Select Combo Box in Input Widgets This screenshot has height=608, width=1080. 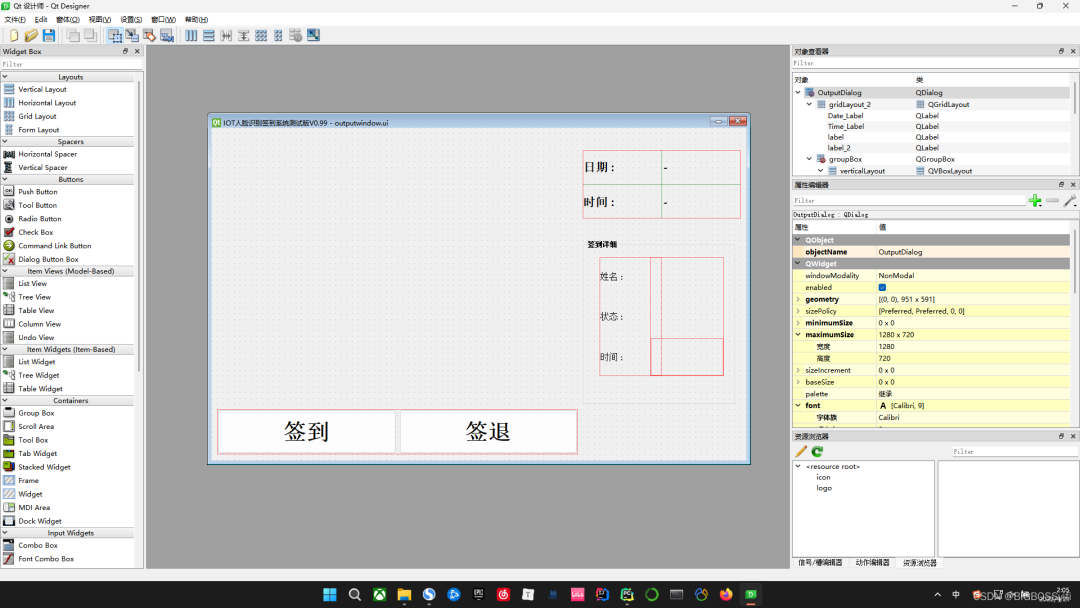pos(37,545)
